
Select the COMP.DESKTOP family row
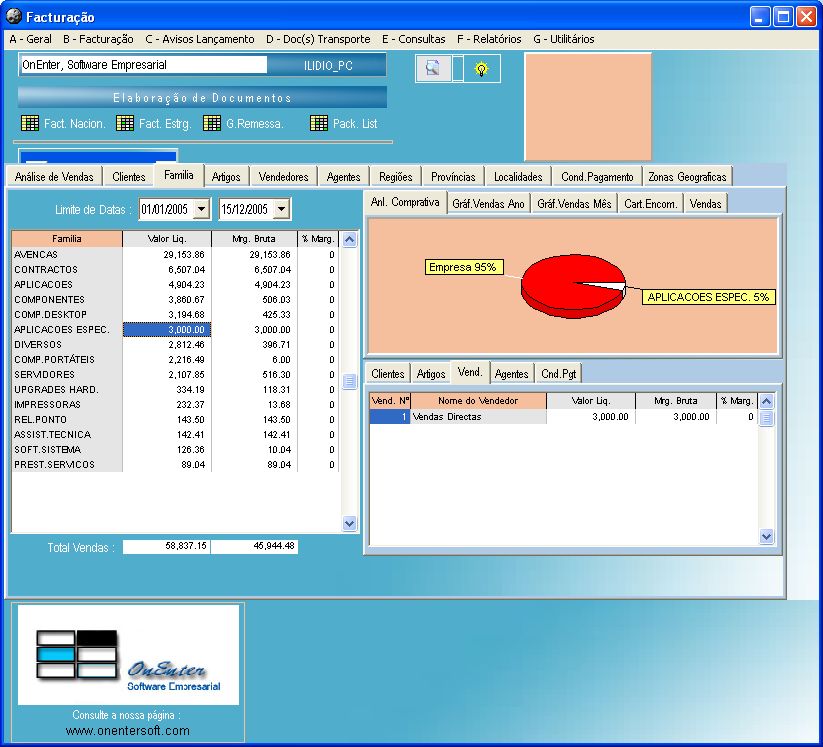[174, 314]
